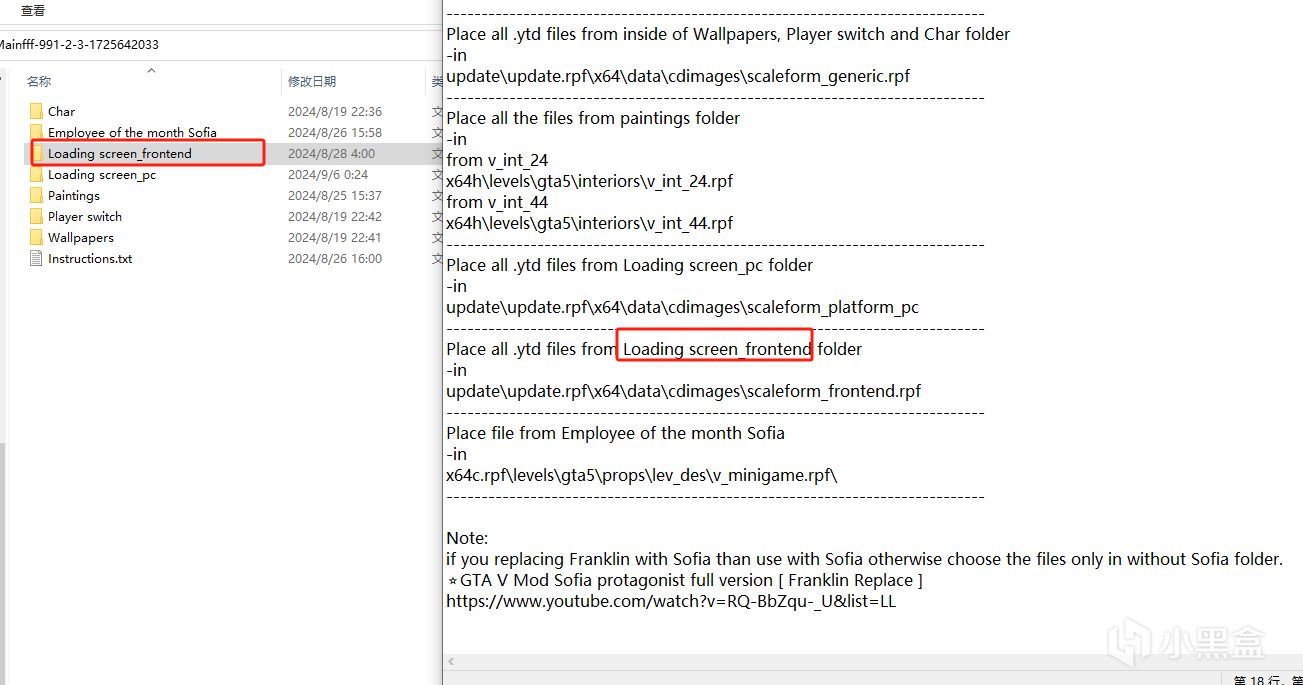Click the Loading screen_frontend folder icon

pos(36,153)
